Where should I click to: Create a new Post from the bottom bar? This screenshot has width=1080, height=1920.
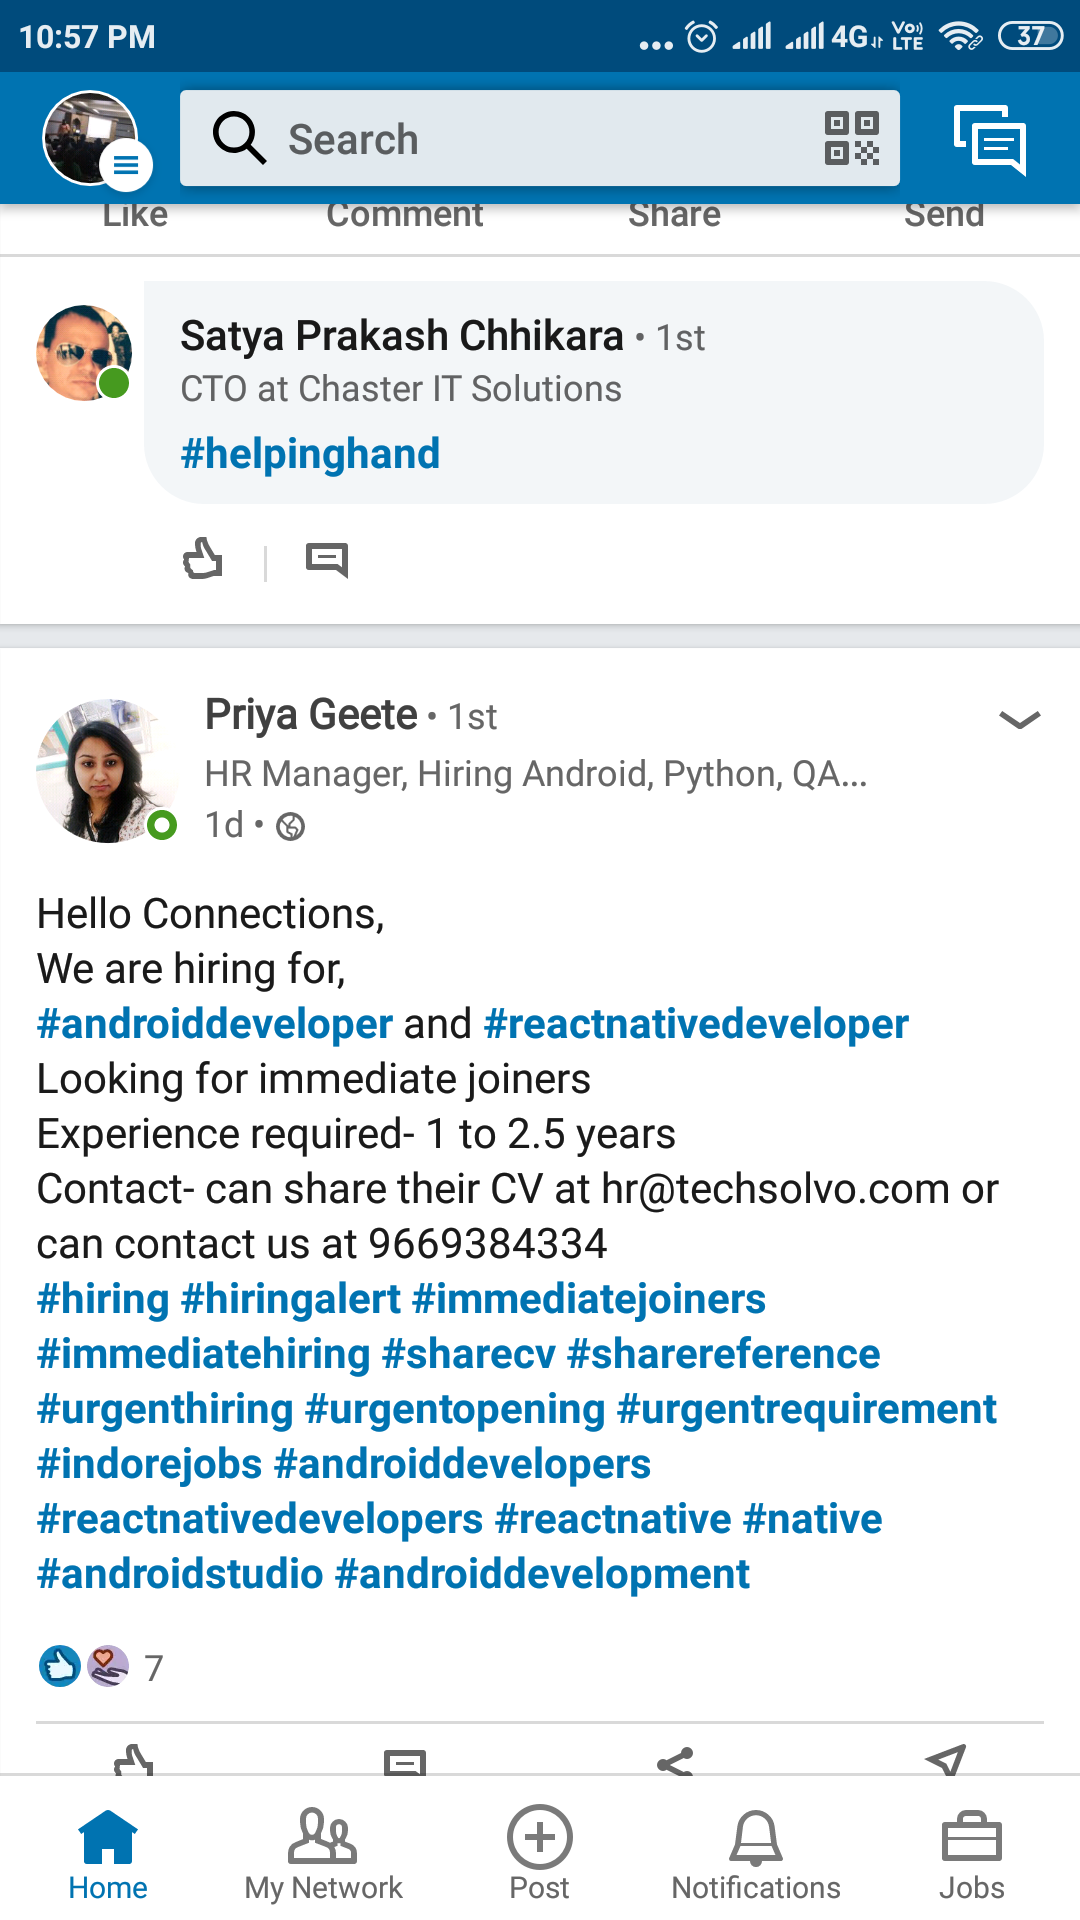539,1855
